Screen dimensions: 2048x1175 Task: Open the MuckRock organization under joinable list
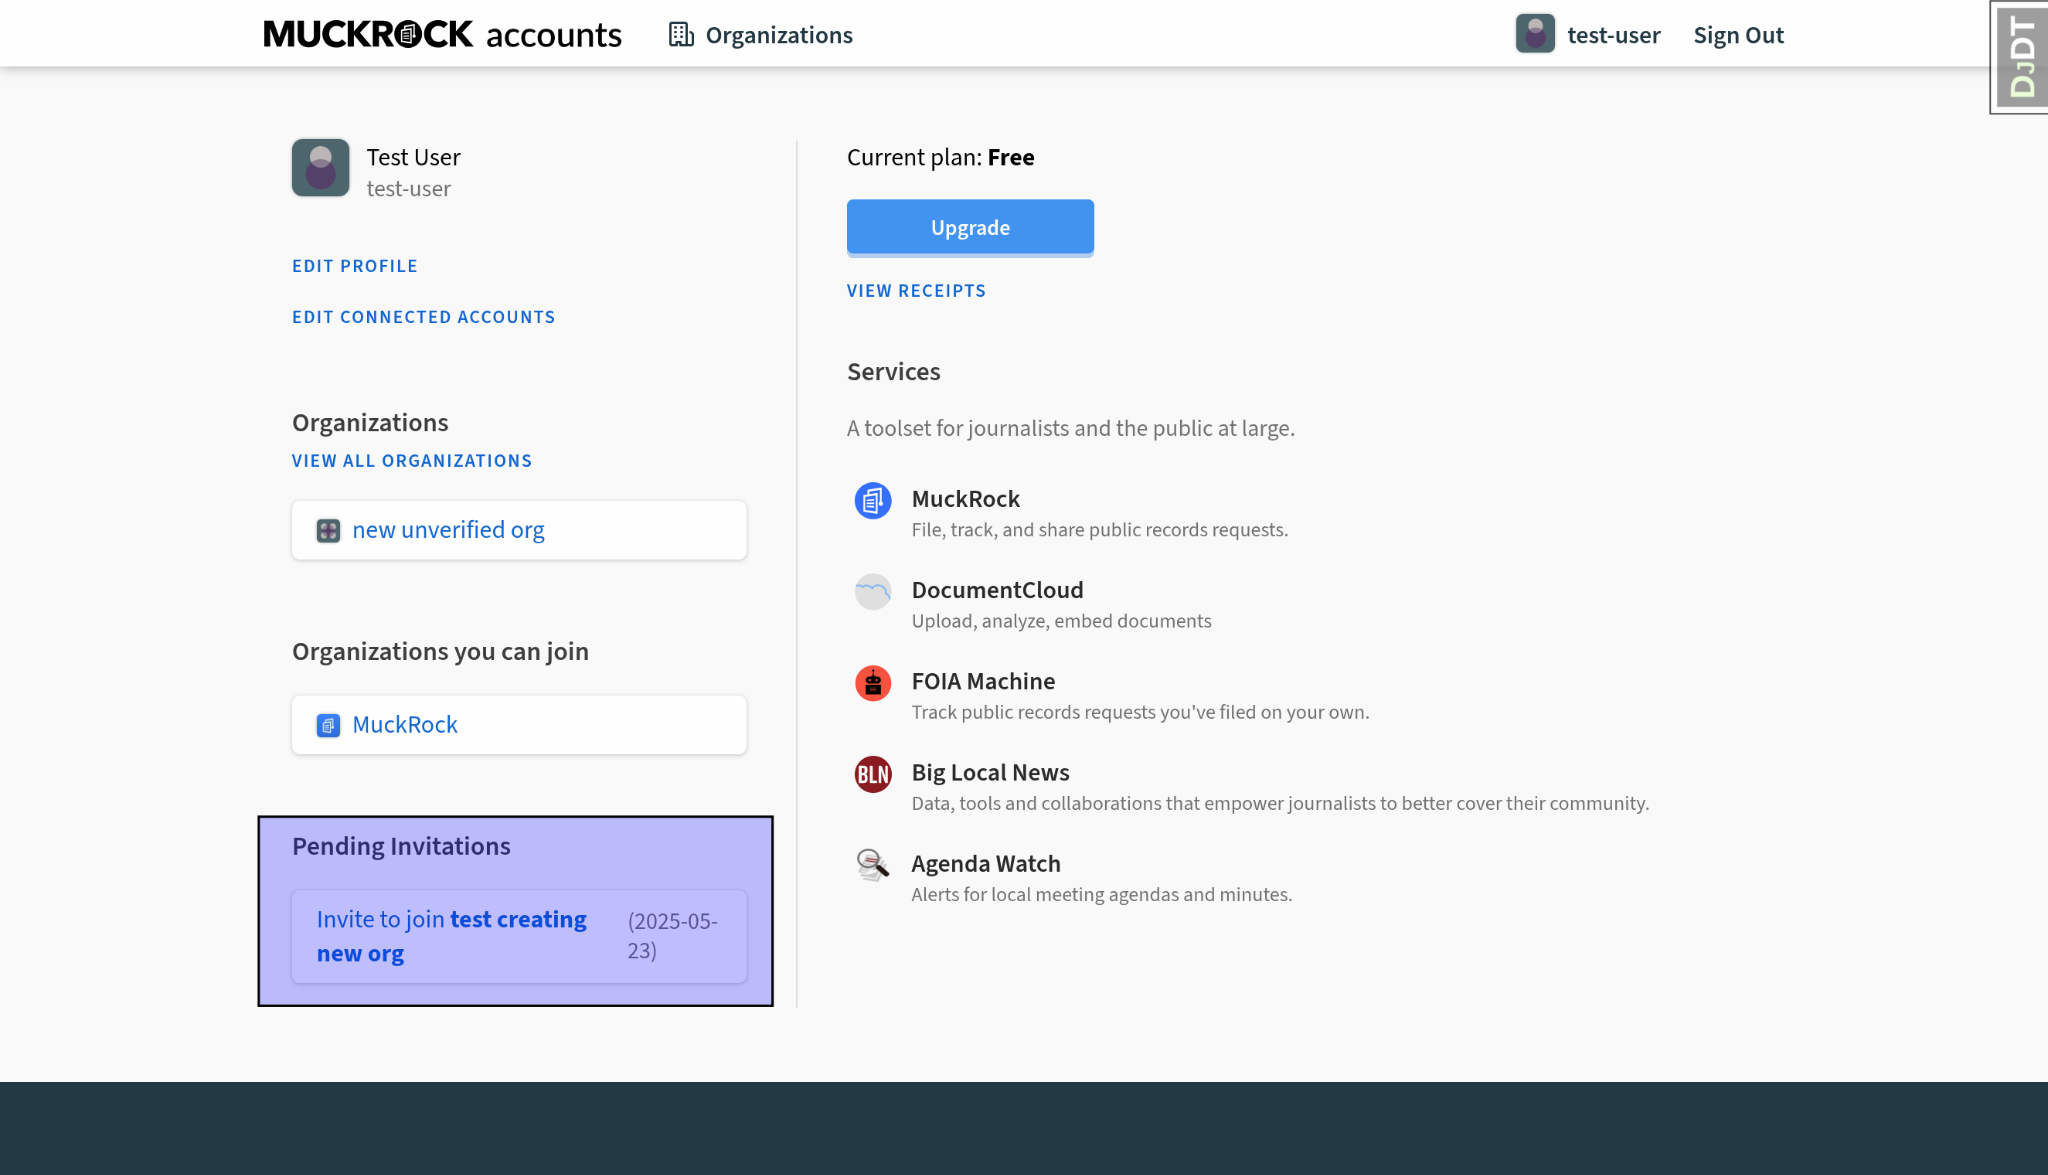coord(405,725)
